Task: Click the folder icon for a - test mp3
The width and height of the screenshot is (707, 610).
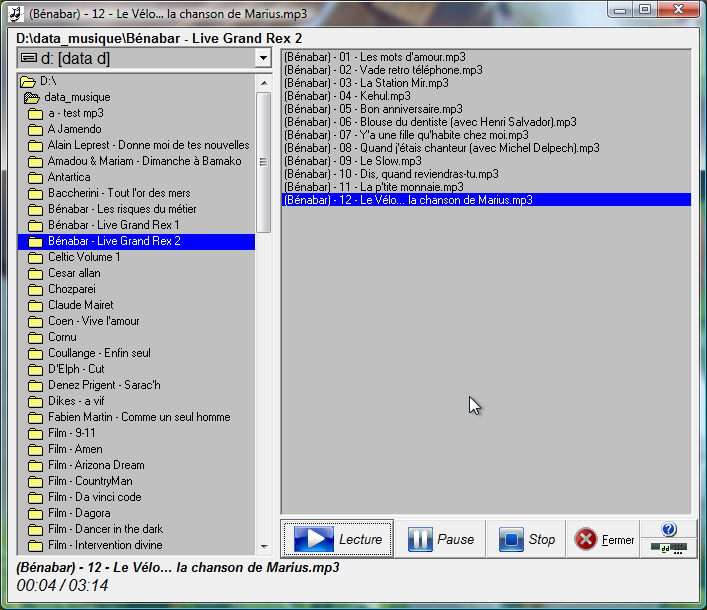Action: pos(35,114)
